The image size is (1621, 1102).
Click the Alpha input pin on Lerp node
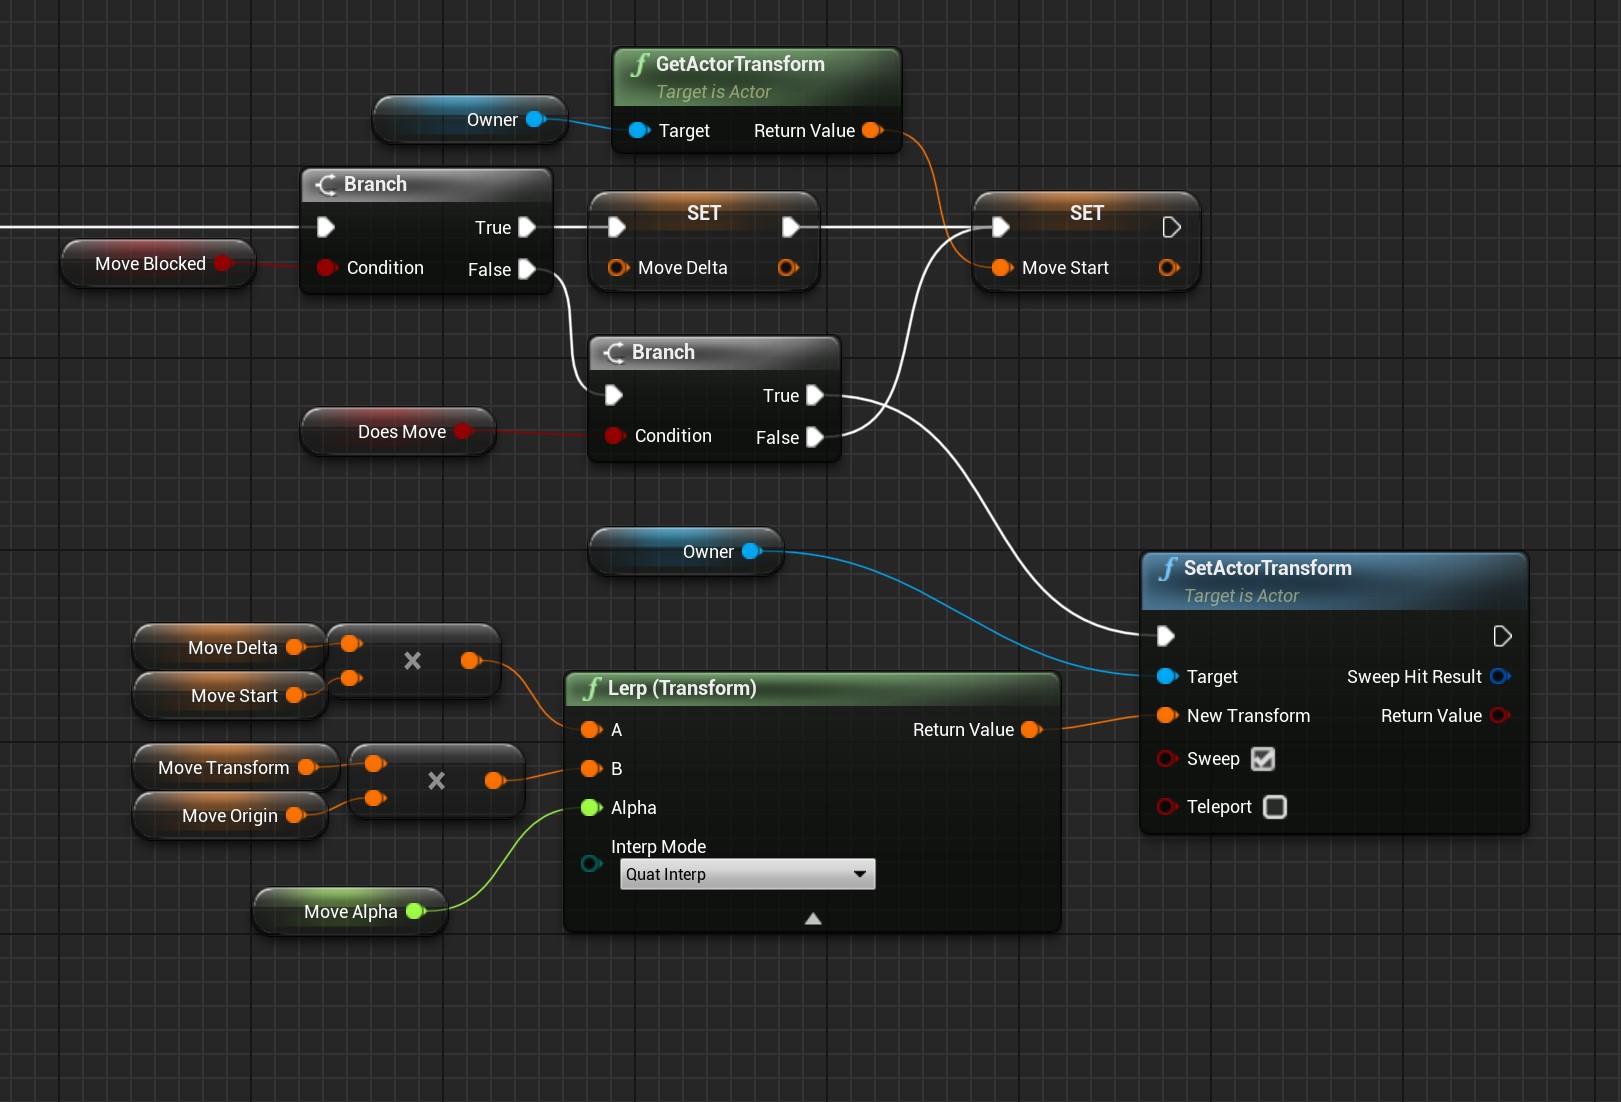tap(591, 807)
